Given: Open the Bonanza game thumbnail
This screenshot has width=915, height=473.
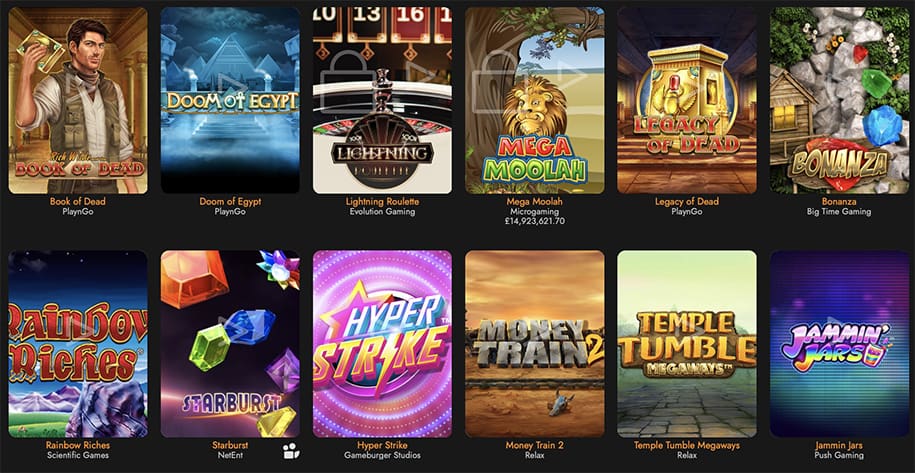Looking at the screenshot, I should coord(839,100).
